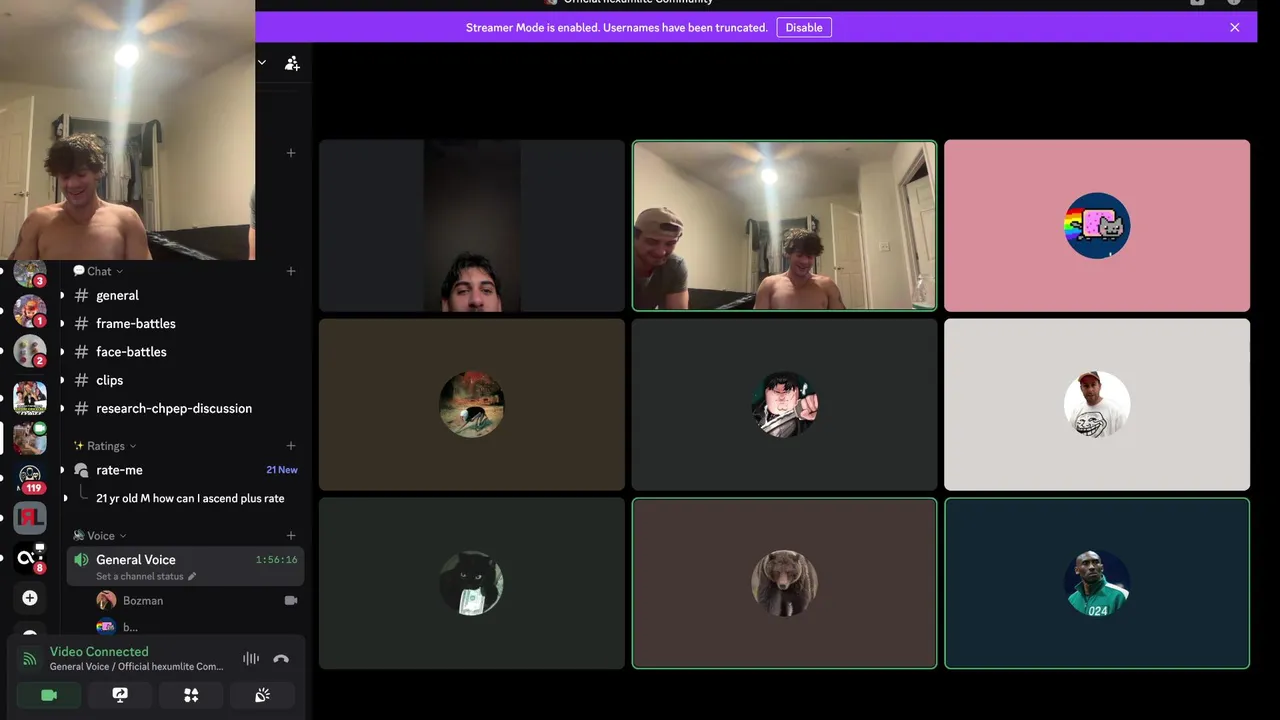
Task: Select the anime fist avatar tile
Action: click(x=784, y=404)
